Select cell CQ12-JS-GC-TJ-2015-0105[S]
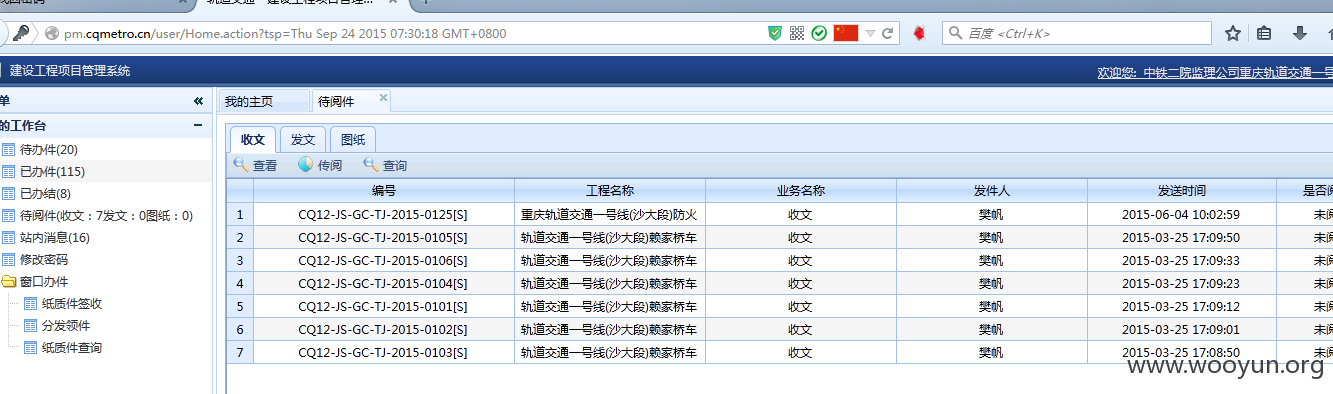This screenshot has width=1333, height=394. [384, 237]
